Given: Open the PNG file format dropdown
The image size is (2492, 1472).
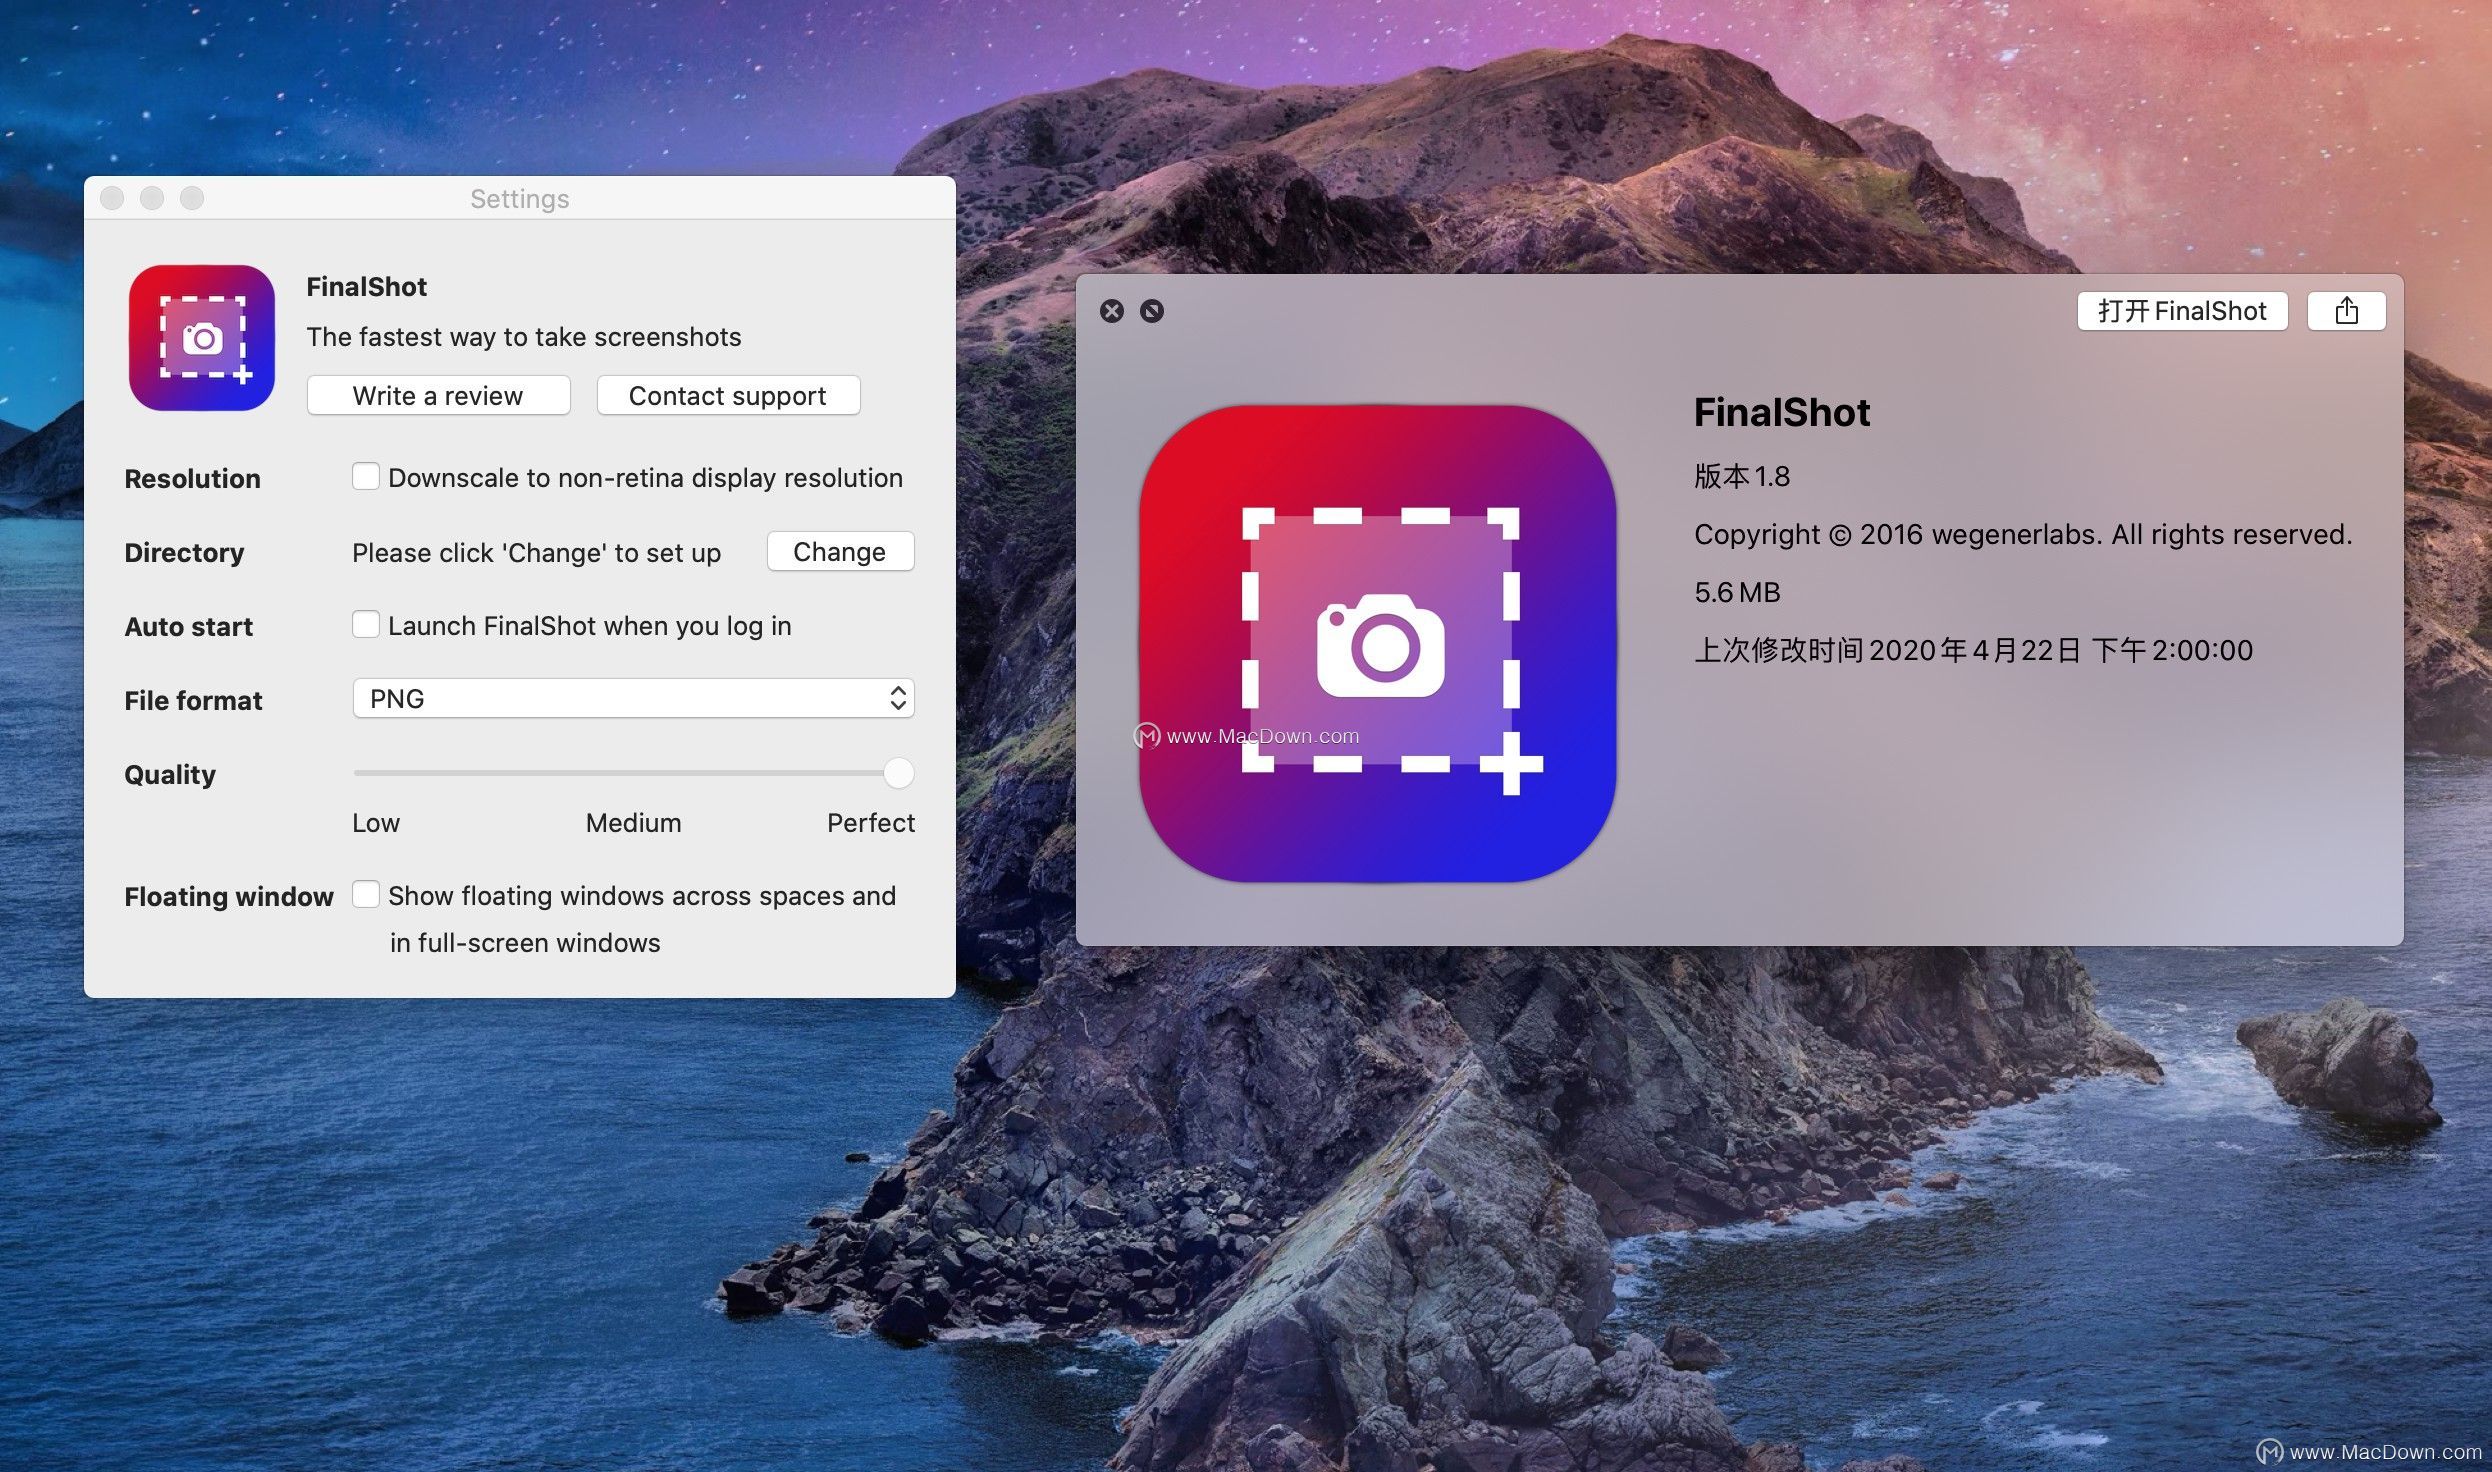Looking at the screenshot, I should [633, 698].
